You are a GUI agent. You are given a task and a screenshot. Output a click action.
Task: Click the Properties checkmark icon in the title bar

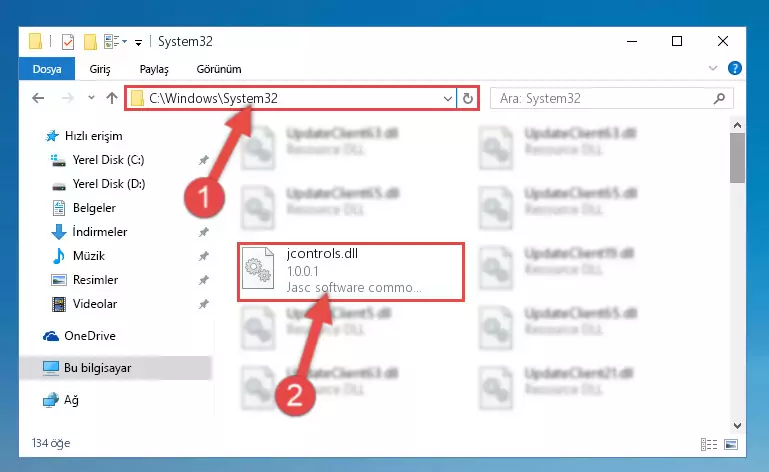(x=68, y=42)
